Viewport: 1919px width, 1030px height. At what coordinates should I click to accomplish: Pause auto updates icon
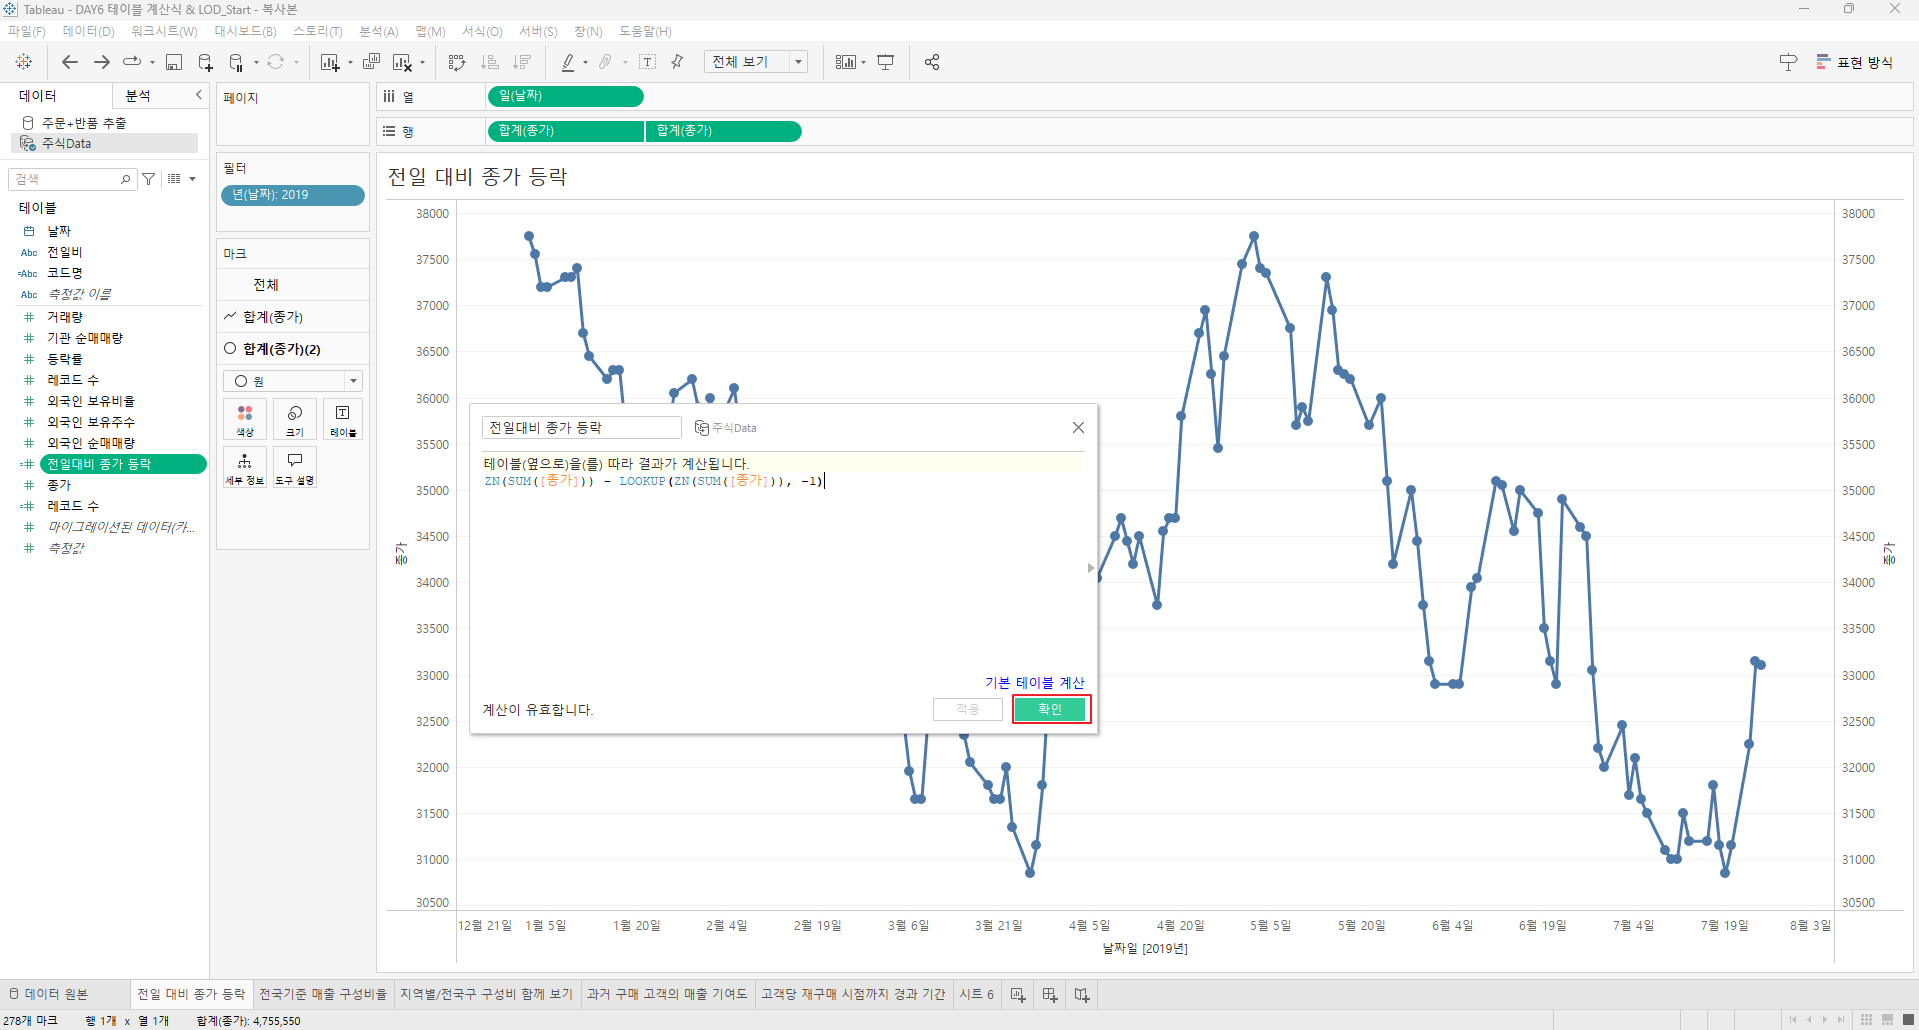[236, 62]
